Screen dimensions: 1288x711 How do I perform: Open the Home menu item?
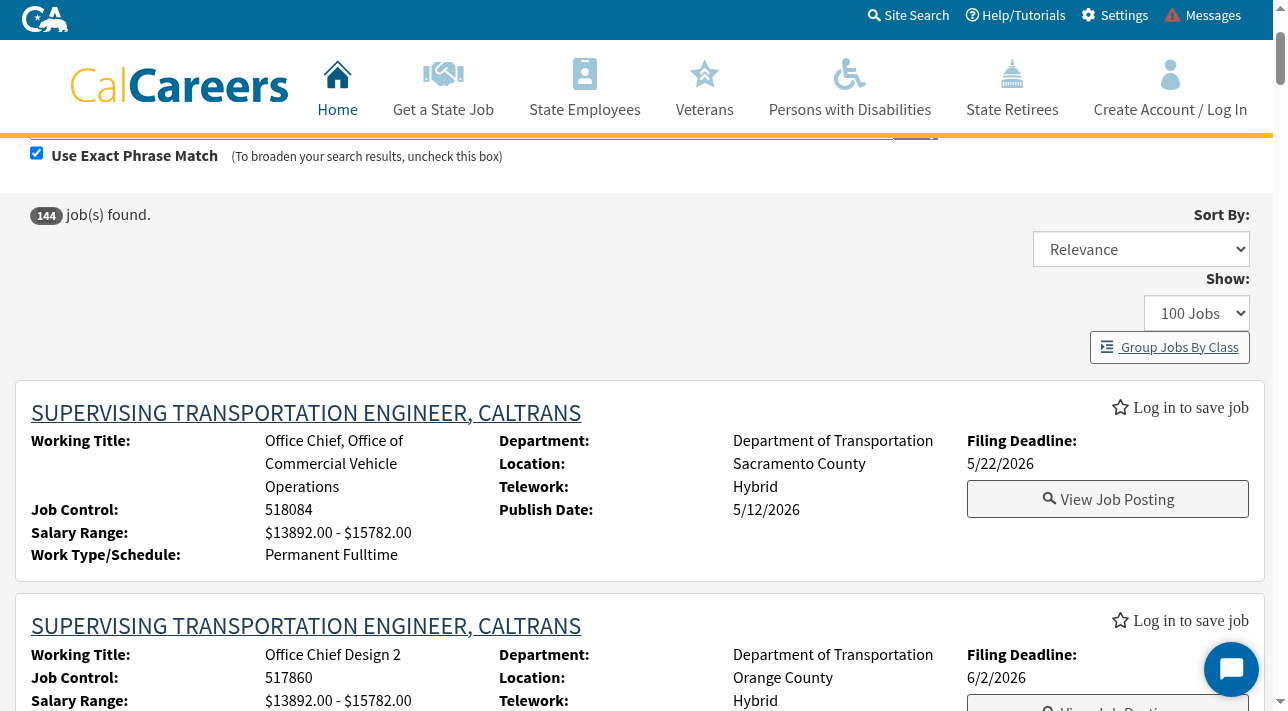point(338,110)
